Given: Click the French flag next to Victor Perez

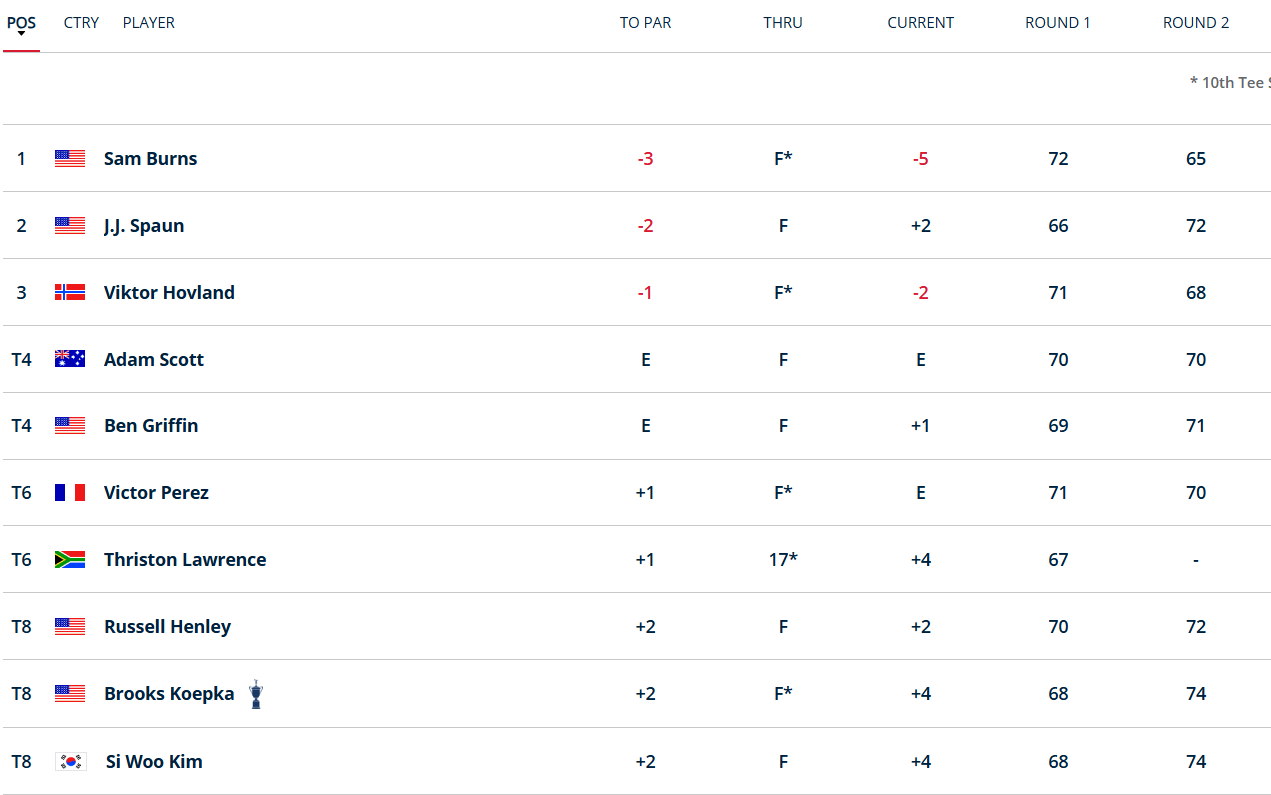Looking at the screenshot, I should click(x=69, y=492).
